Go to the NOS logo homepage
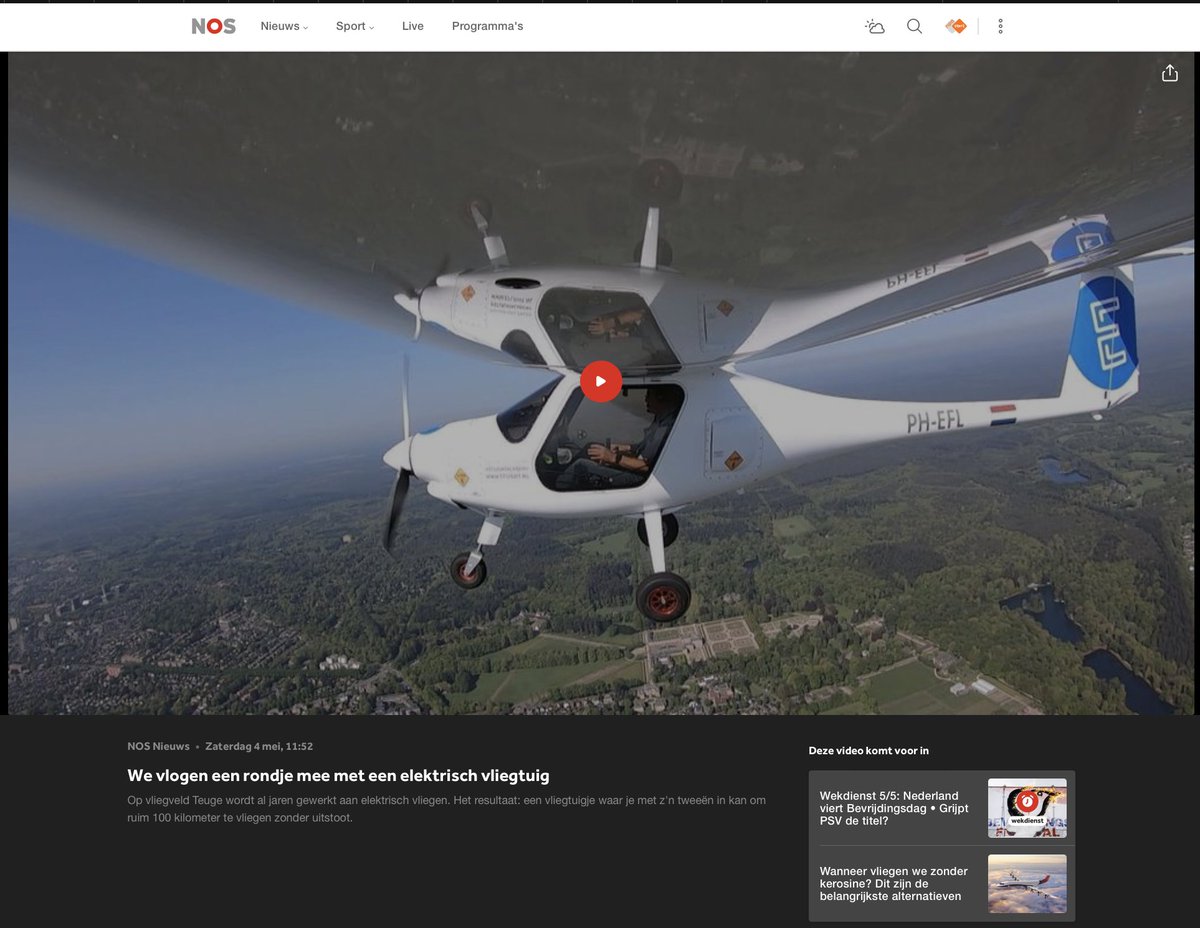 coord(213,27)
